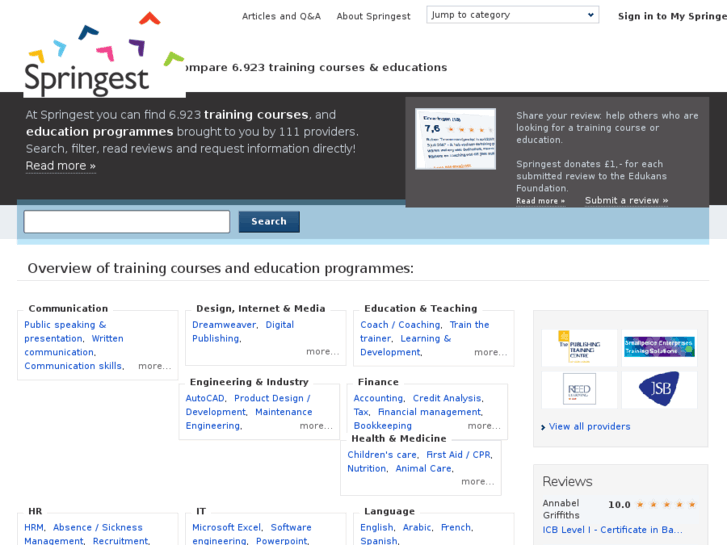This screenshot has width=727, height=545.
Task: Open Tax course link
Action: pos(361,412)
